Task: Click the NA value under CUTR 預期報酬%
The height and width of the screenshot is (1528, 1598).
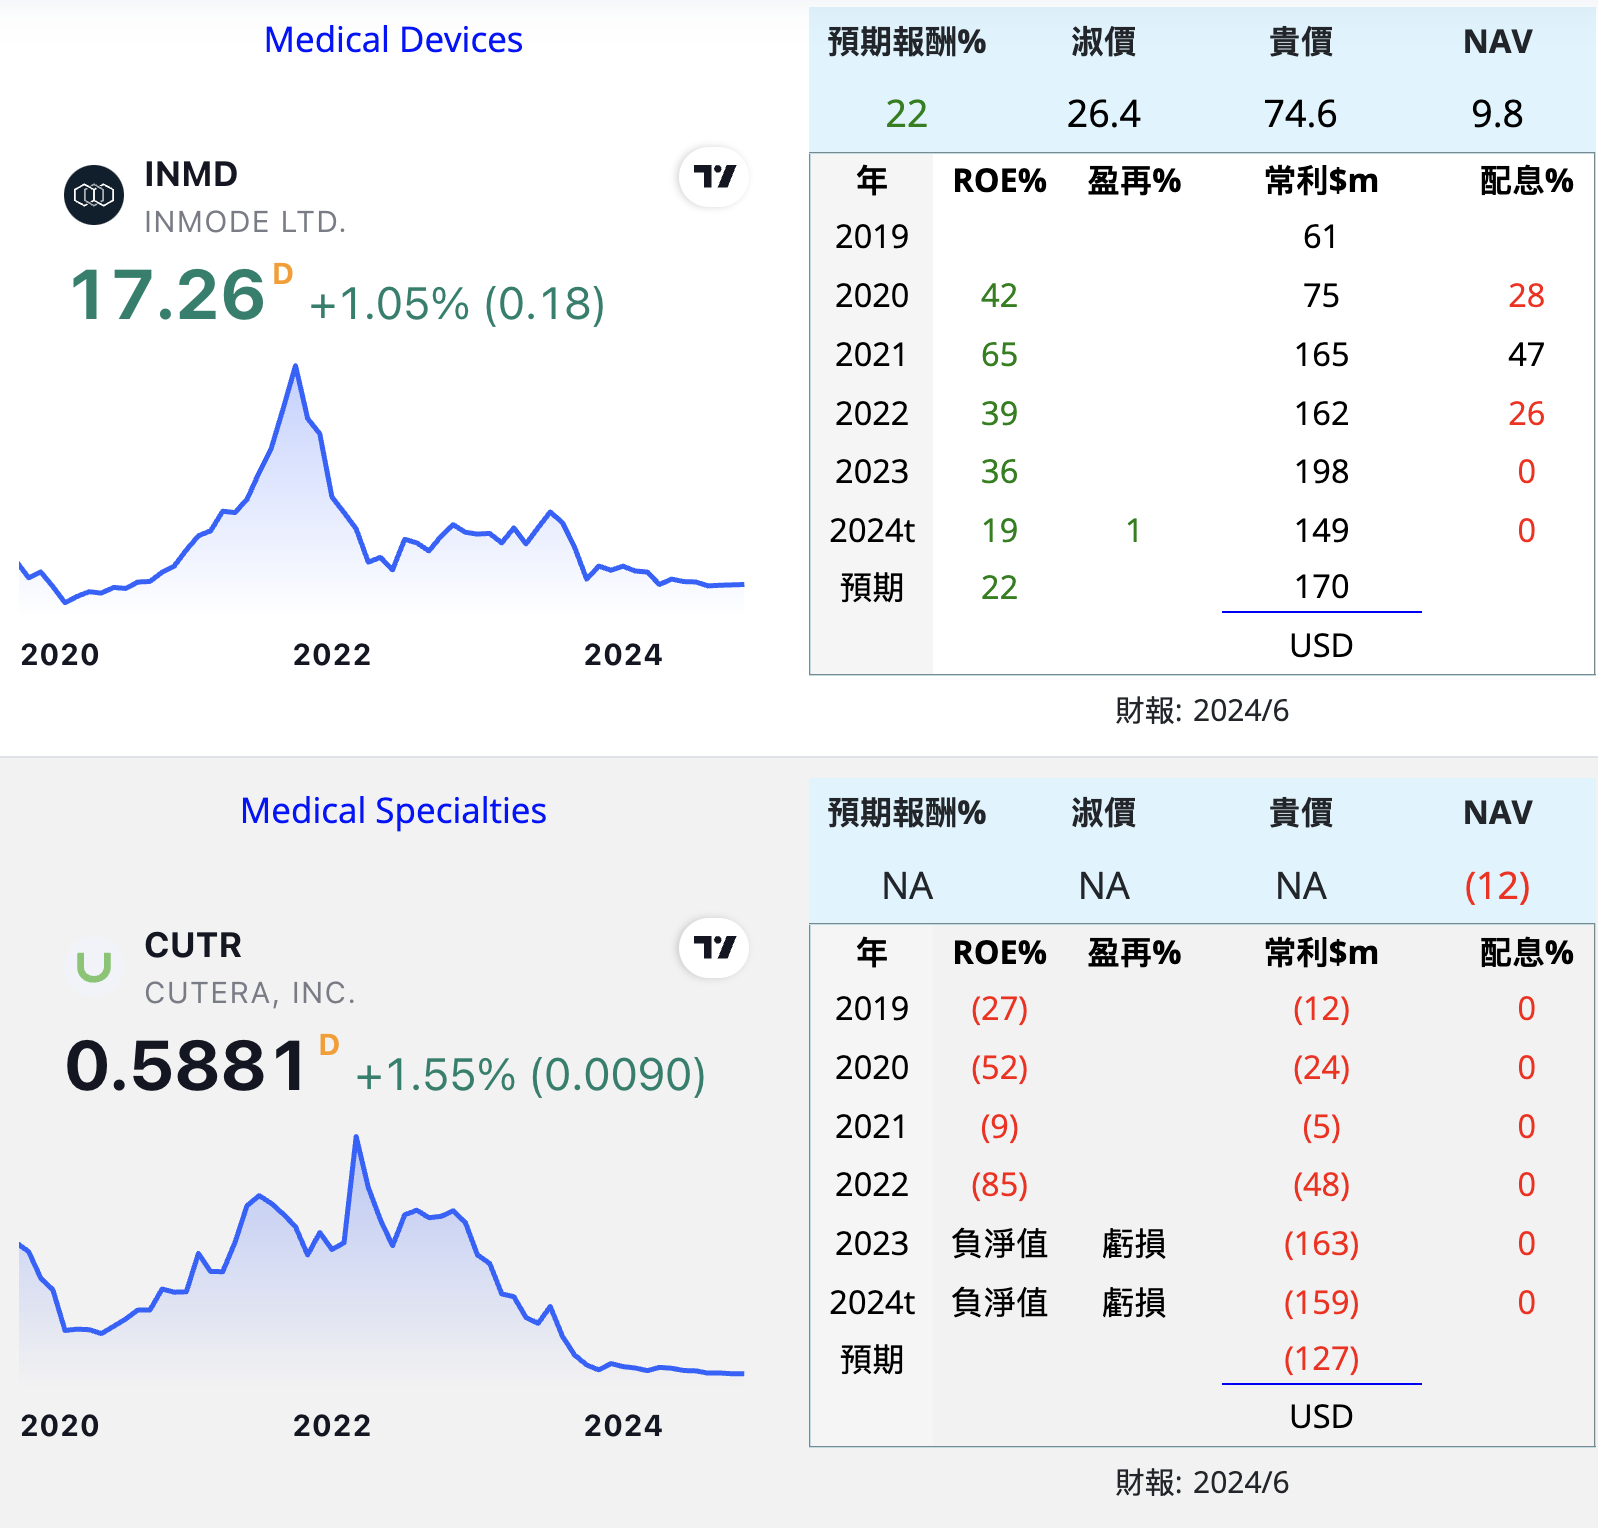Action: 907,886
